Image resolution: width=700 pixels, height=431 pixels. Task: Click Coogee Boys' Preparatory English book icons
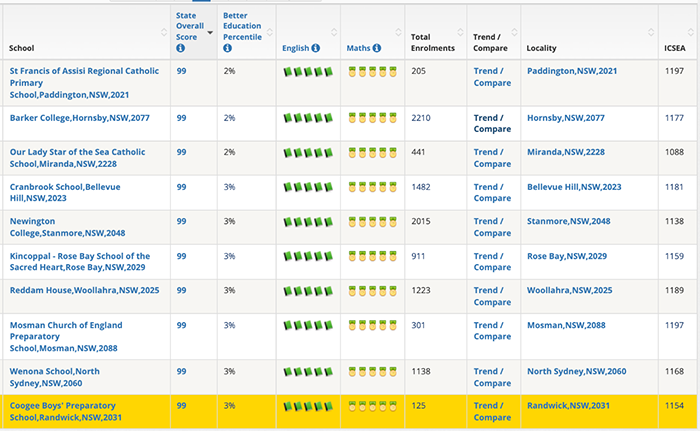[x=308, y=406]
